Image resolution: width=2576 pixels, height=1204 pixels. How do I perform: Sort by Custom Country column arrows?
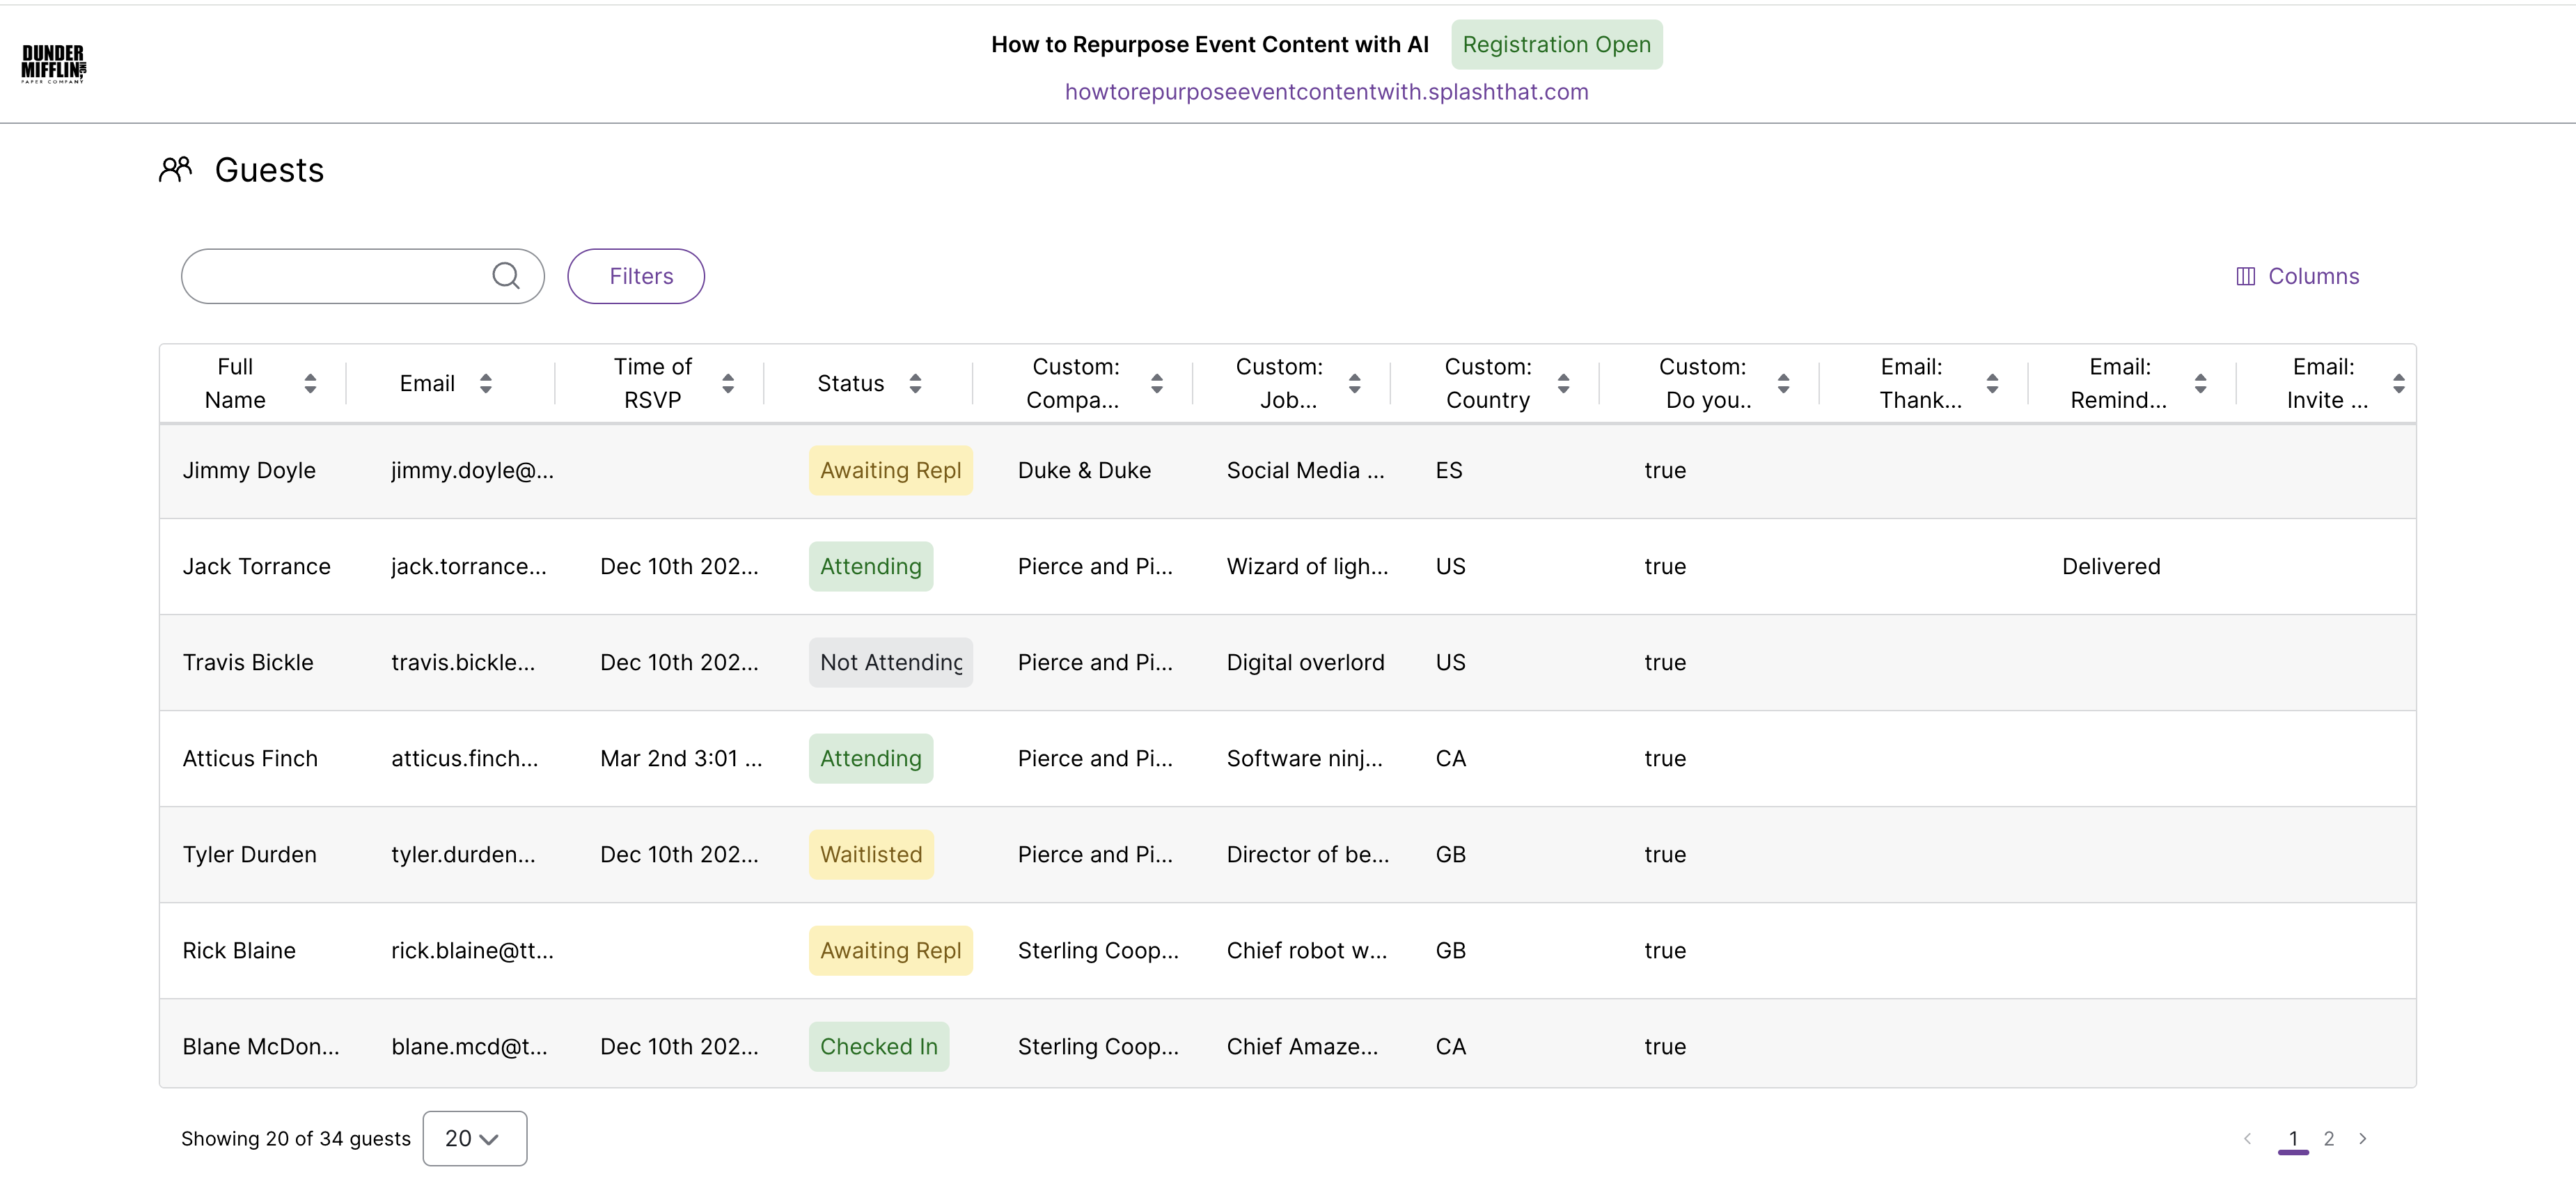tap(1563, 383)
